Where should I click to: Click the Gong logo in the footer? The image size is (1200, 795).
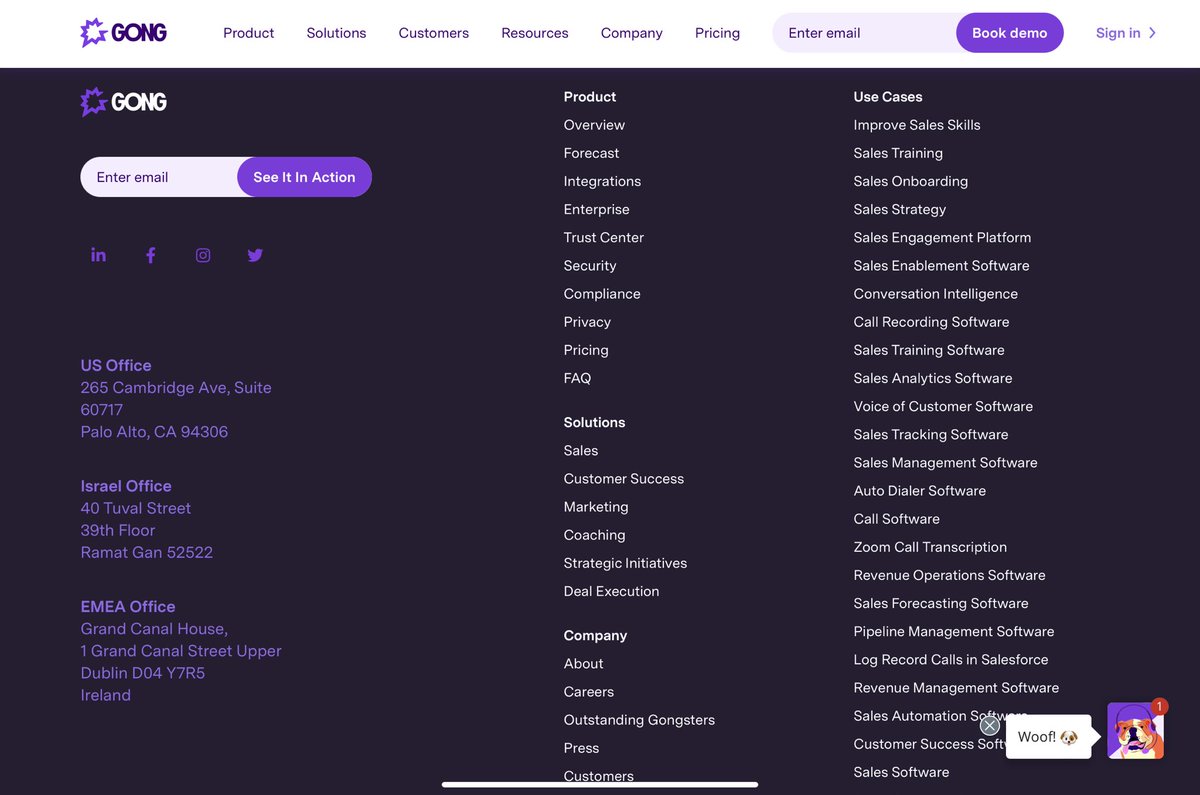123,102
